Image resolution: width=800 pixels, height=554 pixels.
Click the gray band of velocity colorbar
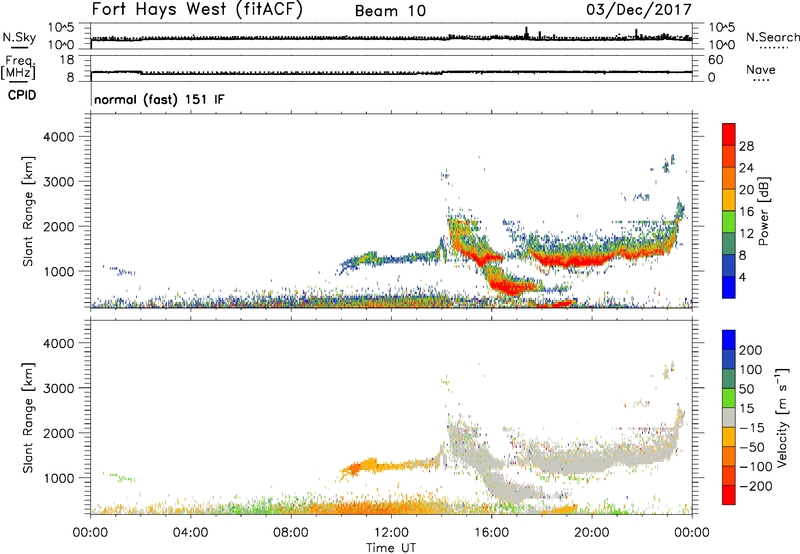pos(729,418)
